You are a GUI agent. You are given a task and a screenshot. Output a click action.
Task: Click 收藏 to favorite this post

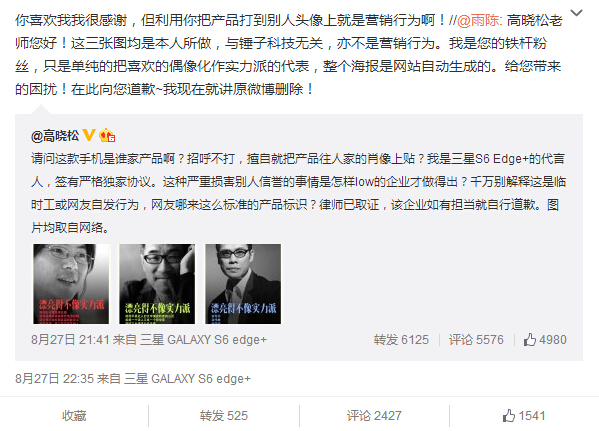pos(74,416)
